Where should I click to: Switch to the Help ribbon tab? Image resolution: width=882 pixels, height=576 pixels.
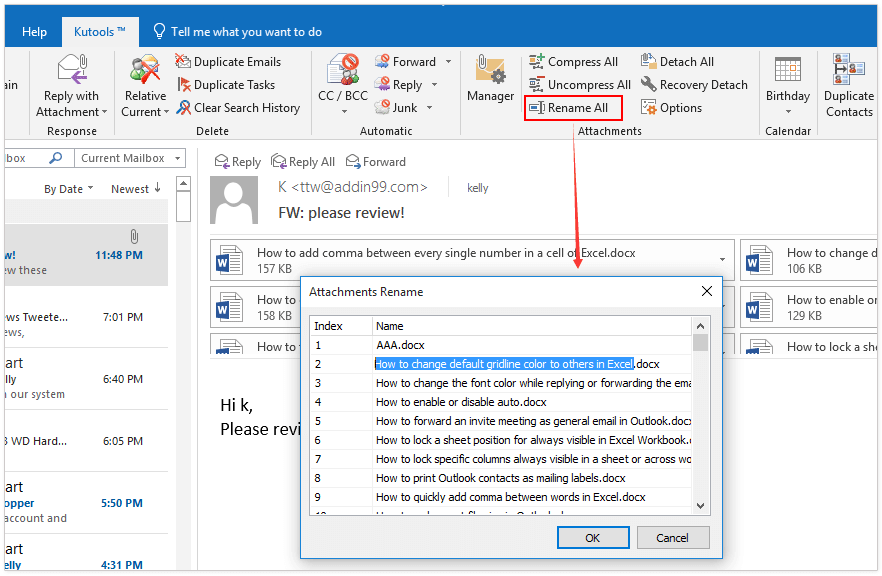(x=33, y=31)
